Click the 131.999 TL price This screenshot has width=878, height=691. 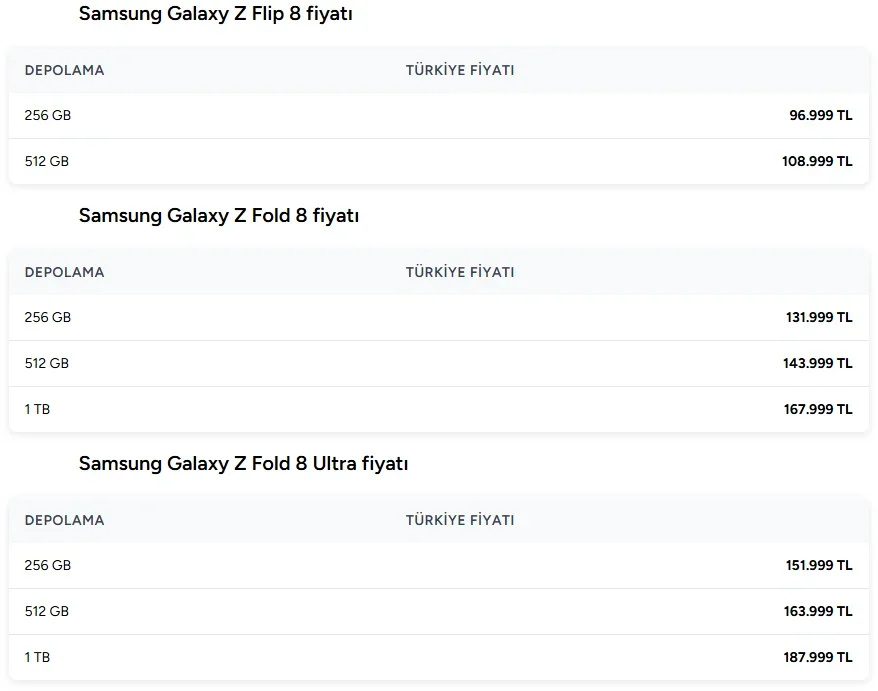click(x=819, y=318)
